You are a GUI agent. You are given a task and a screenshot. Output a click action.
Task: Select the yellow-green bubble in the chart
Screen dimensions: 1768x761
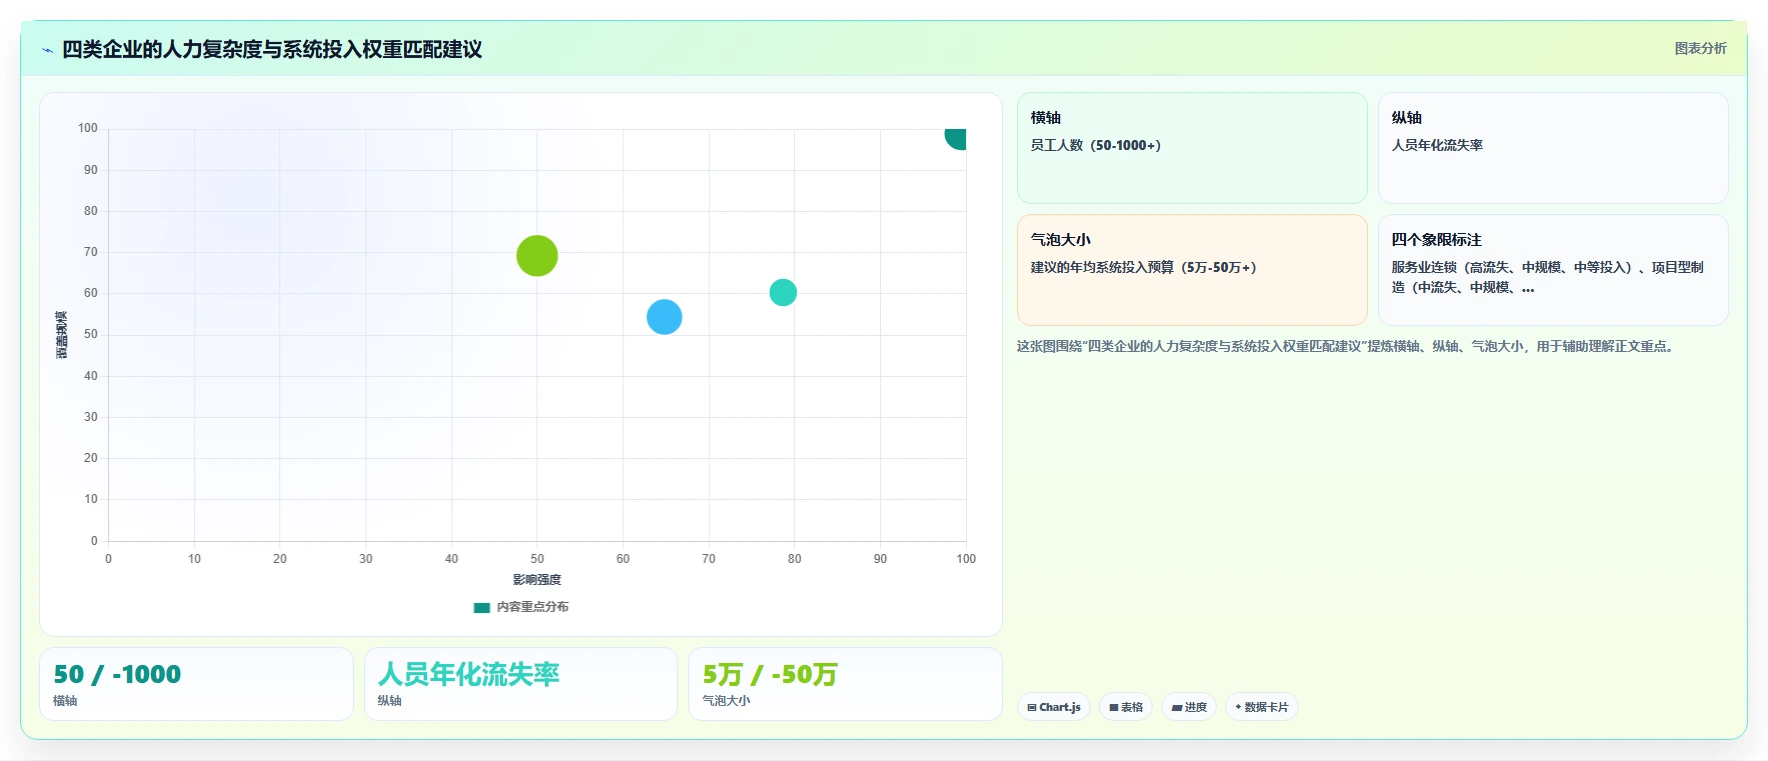point(537,256)
